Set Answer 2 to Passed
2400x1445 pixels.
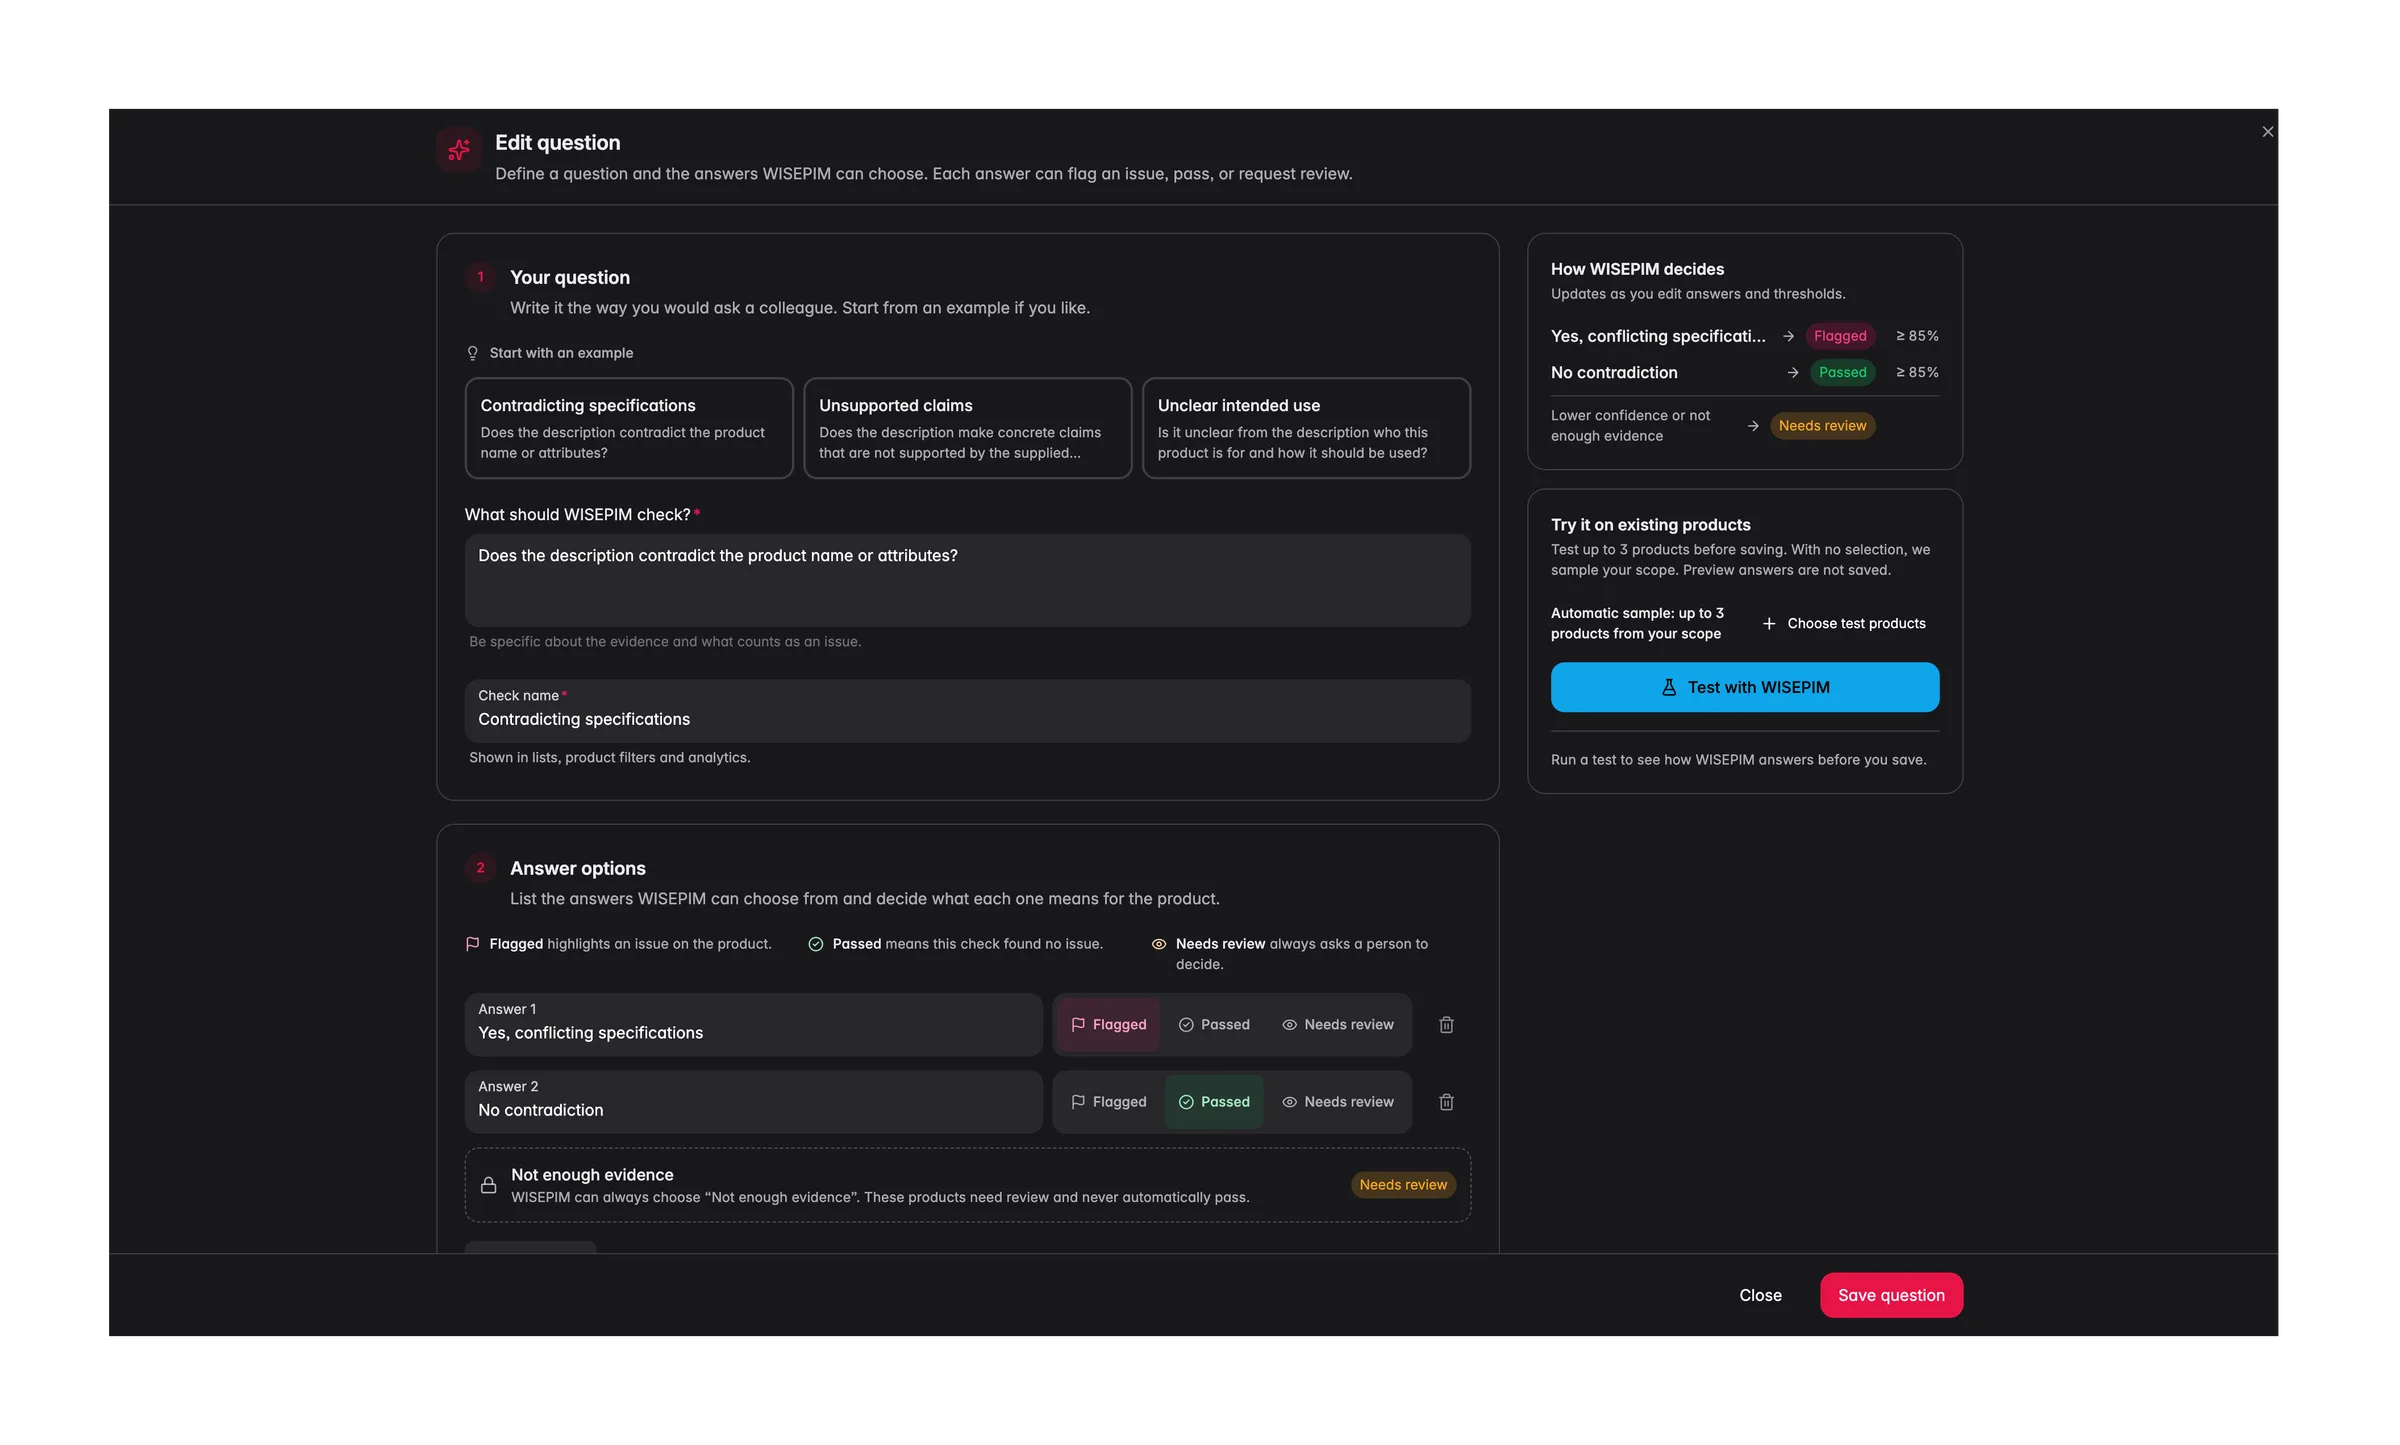click(x=1214, y=1101)
